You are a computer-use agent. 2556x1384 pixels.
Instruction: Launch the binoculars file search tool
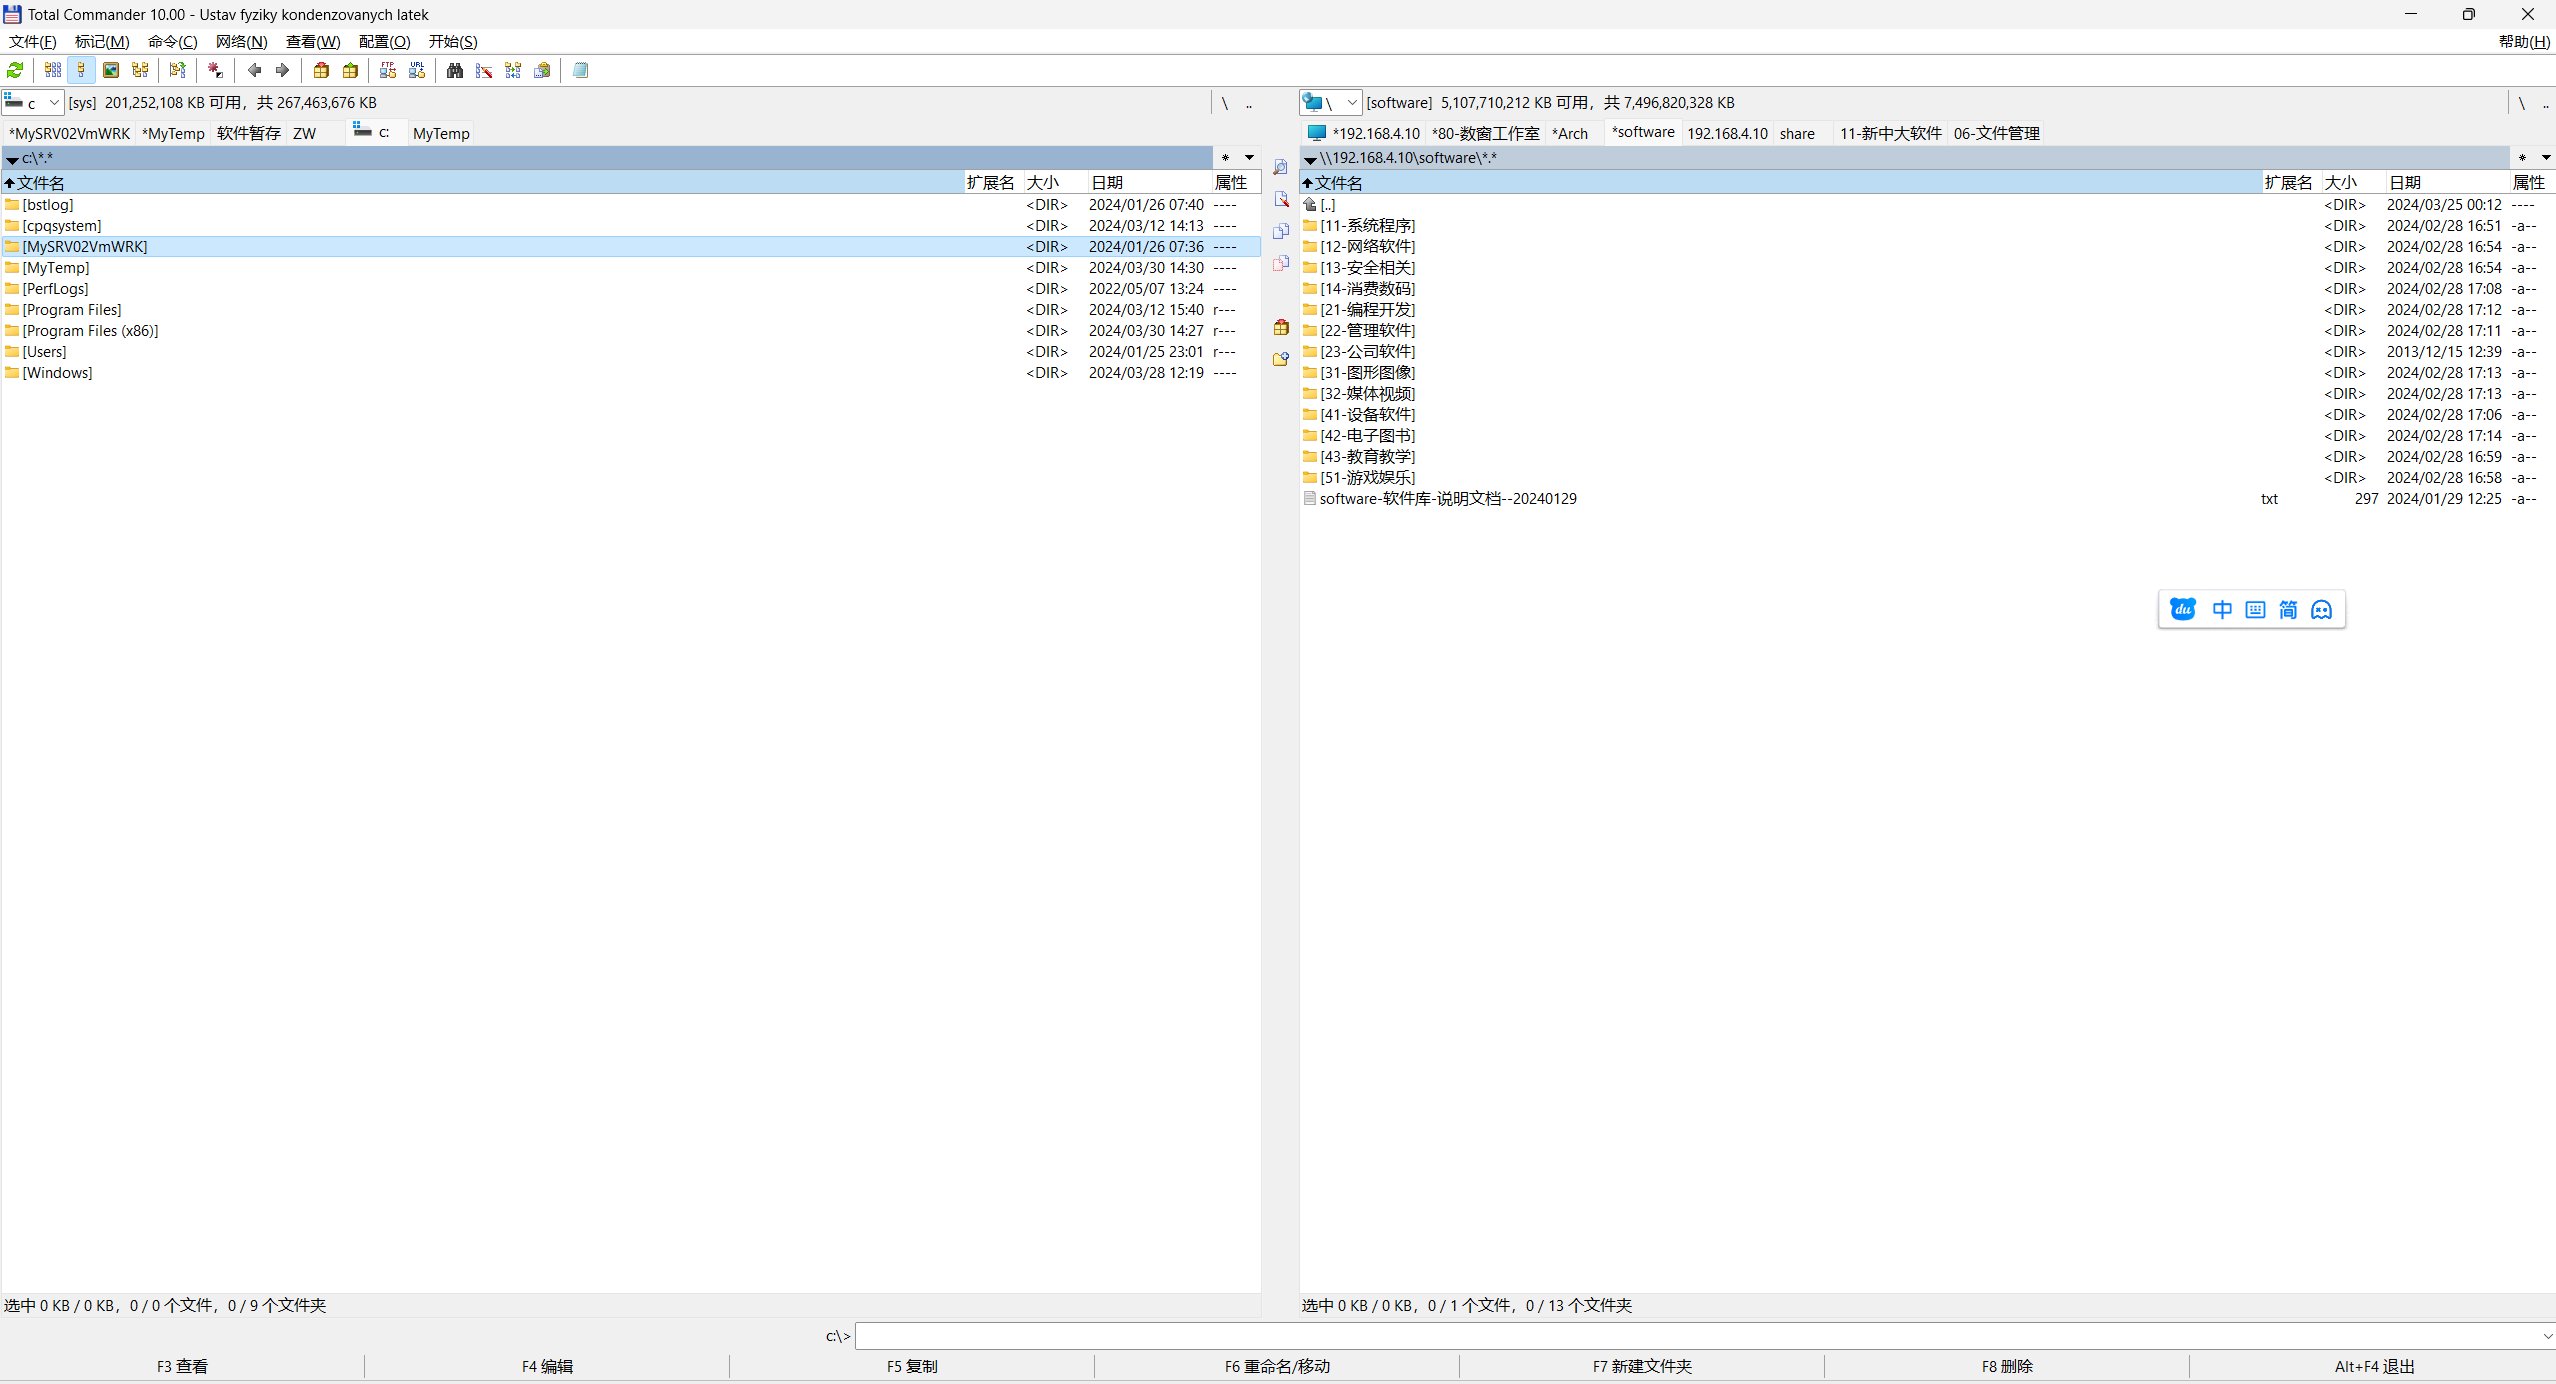click(455, 70)
